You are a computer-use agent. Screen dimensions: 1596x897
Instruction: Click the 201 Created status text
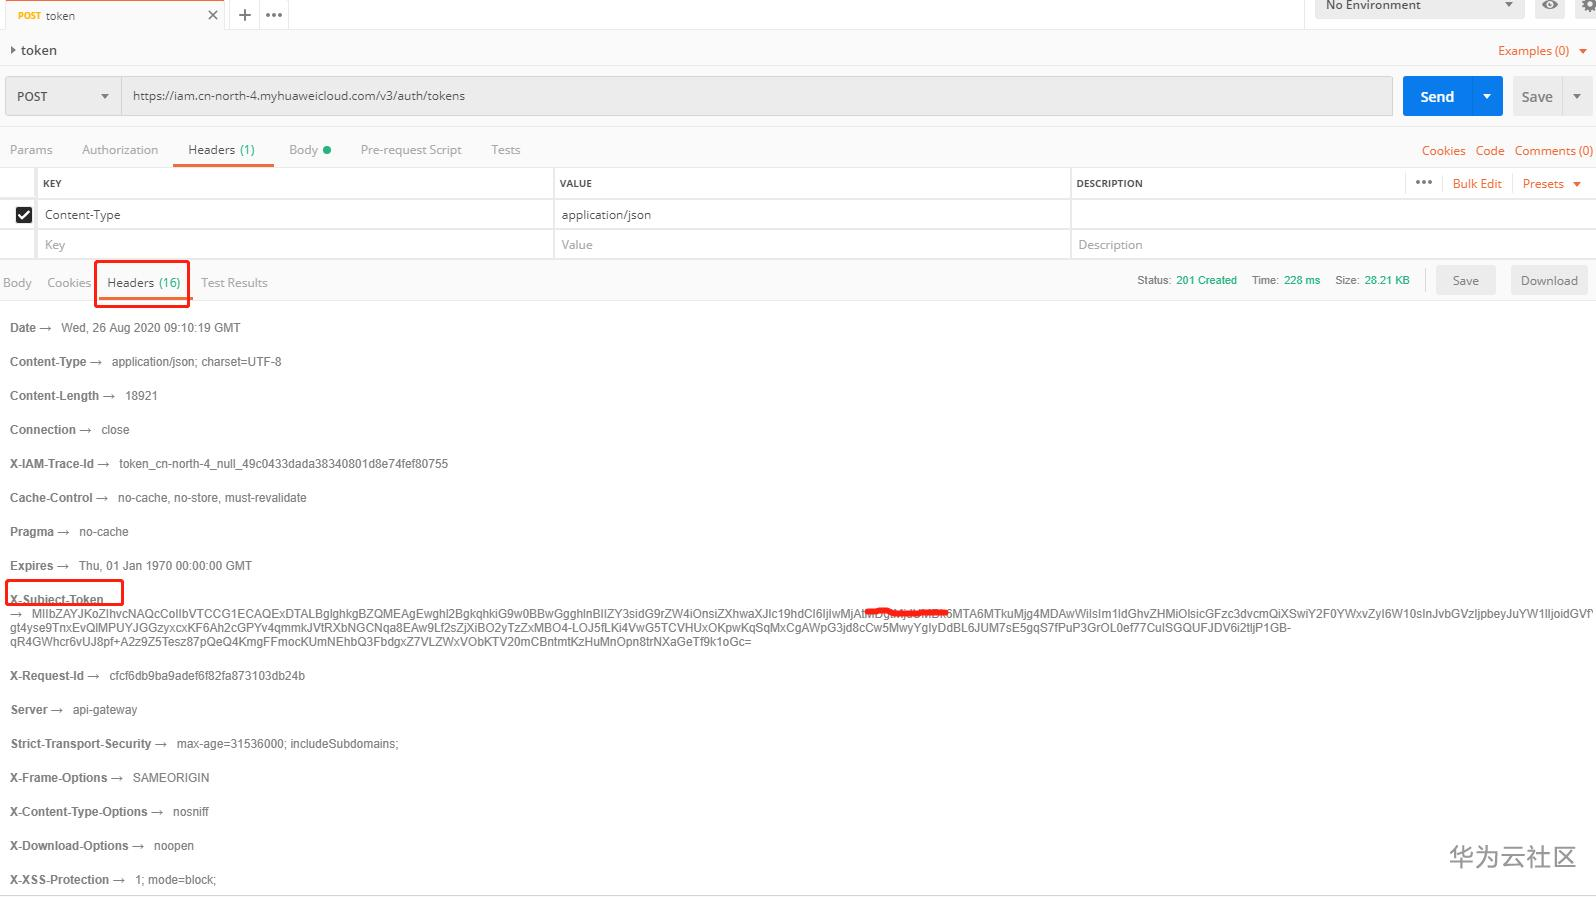[1206, 281]
